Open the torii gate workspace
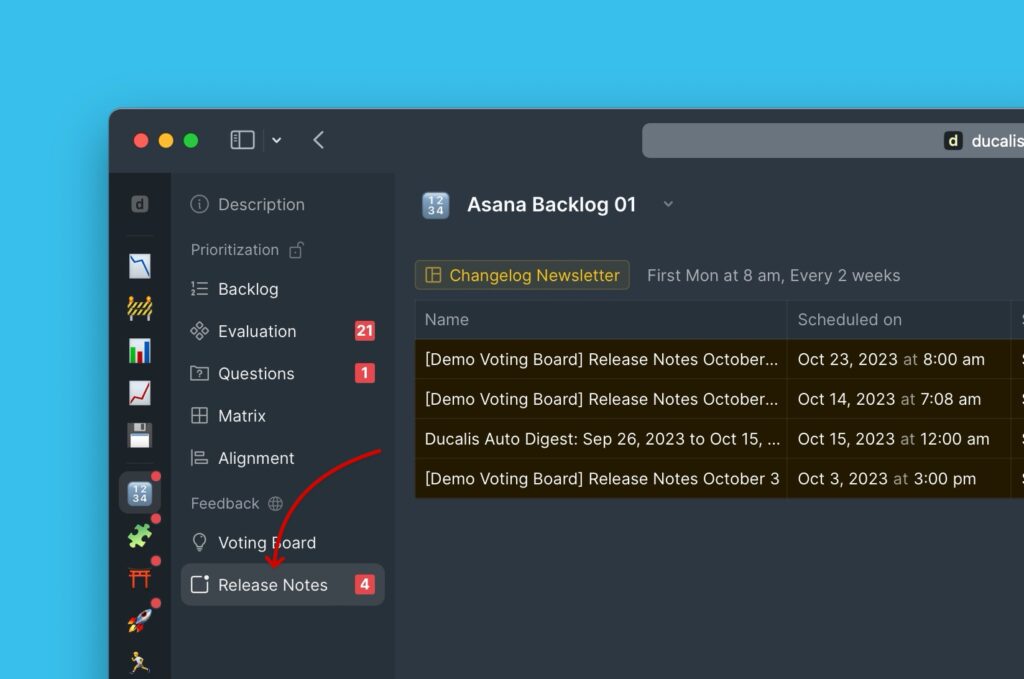1024x679 pixels. pos(140,577)
